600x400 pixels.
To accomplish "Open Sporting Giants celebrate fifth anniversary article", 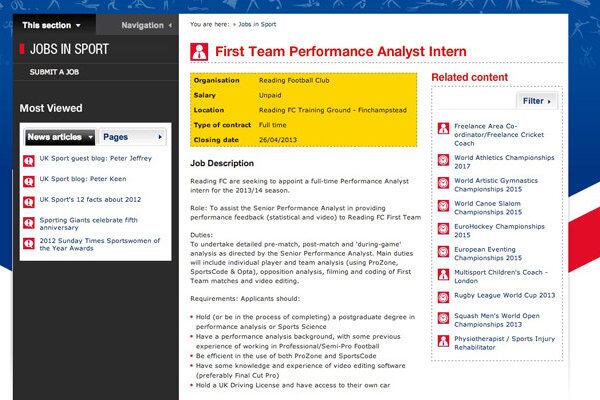I will pyautogui.click(x=88, y=224).
